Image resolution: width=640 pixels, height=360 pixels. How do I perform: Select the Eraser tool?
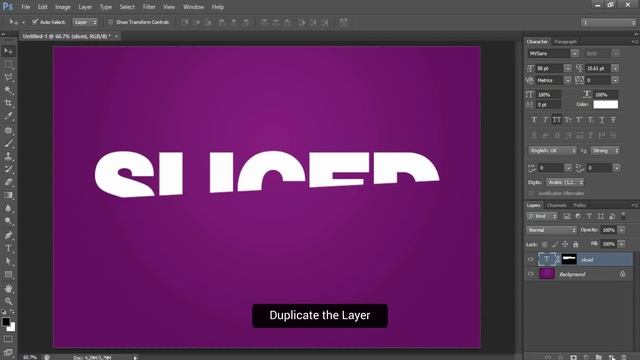pyautogui.click(x=8, y=182)
